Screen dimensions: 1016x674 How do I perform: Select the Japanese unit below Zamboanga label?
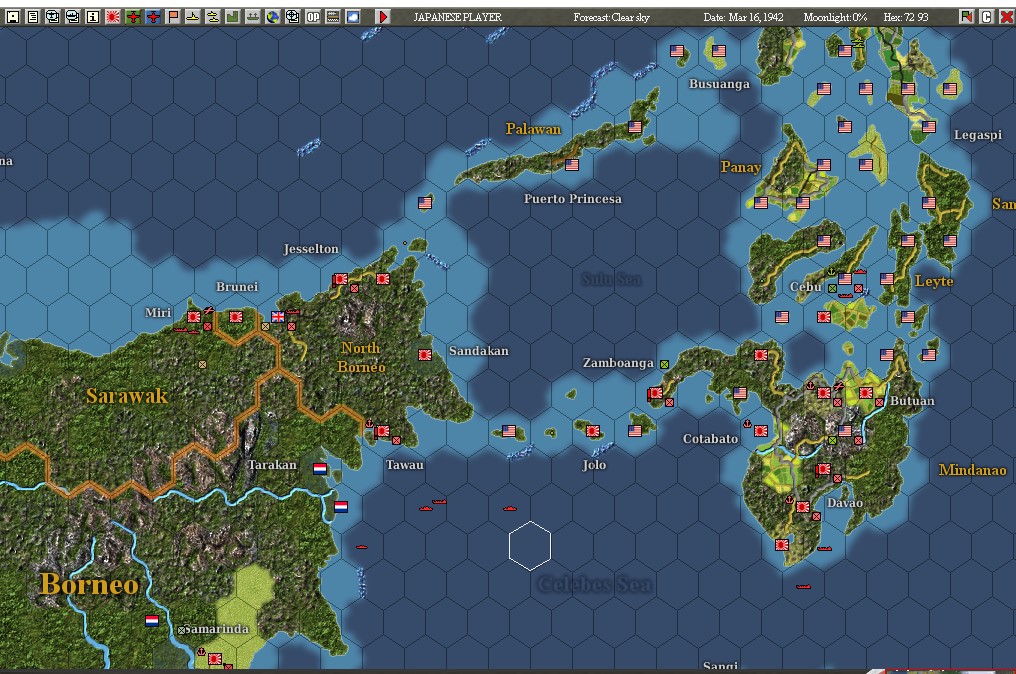tap(654, 393)
